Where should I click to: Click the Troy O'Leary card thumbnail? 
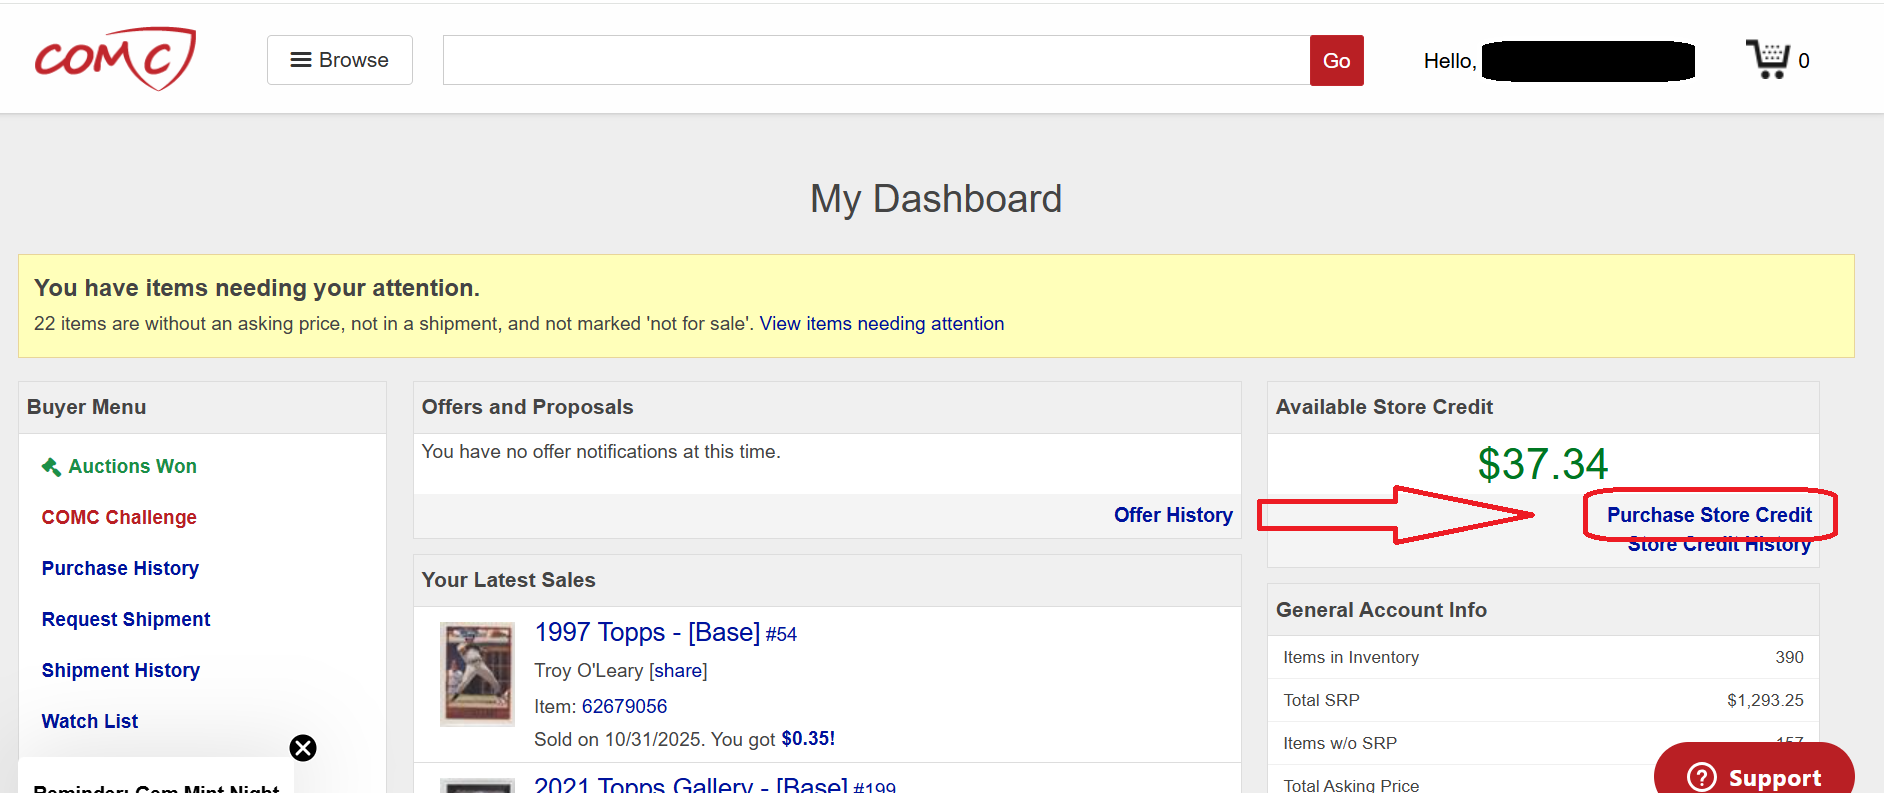pos(477,674)
